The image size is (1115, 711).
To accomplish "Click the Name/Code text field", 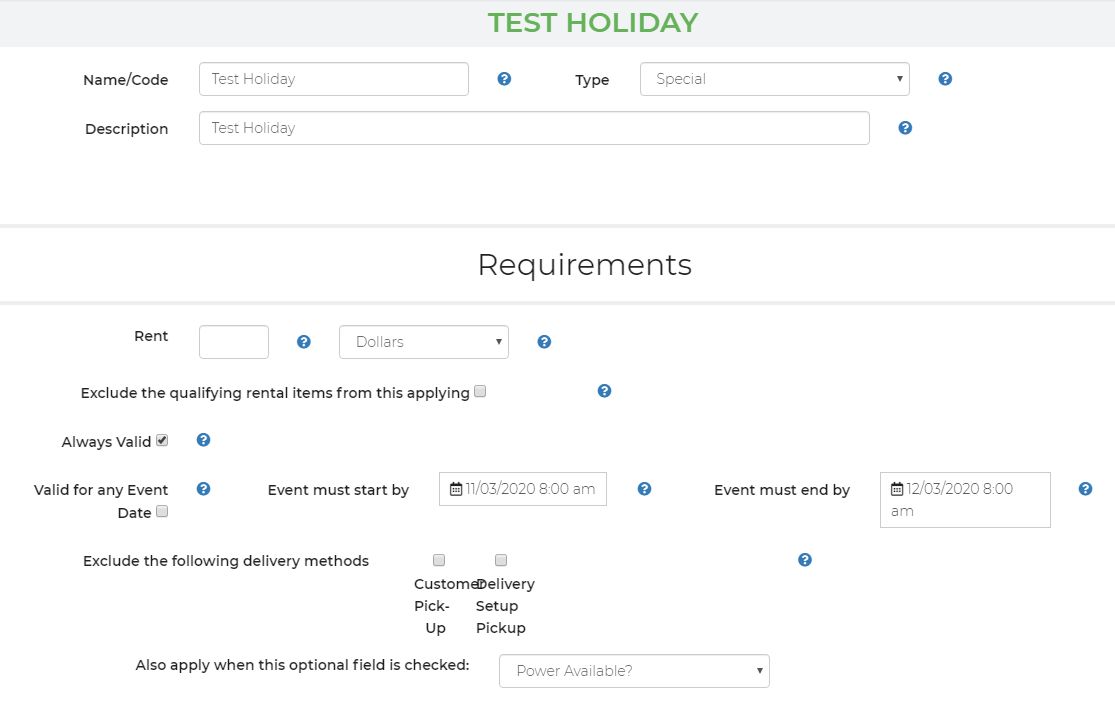I will (333, 79).
